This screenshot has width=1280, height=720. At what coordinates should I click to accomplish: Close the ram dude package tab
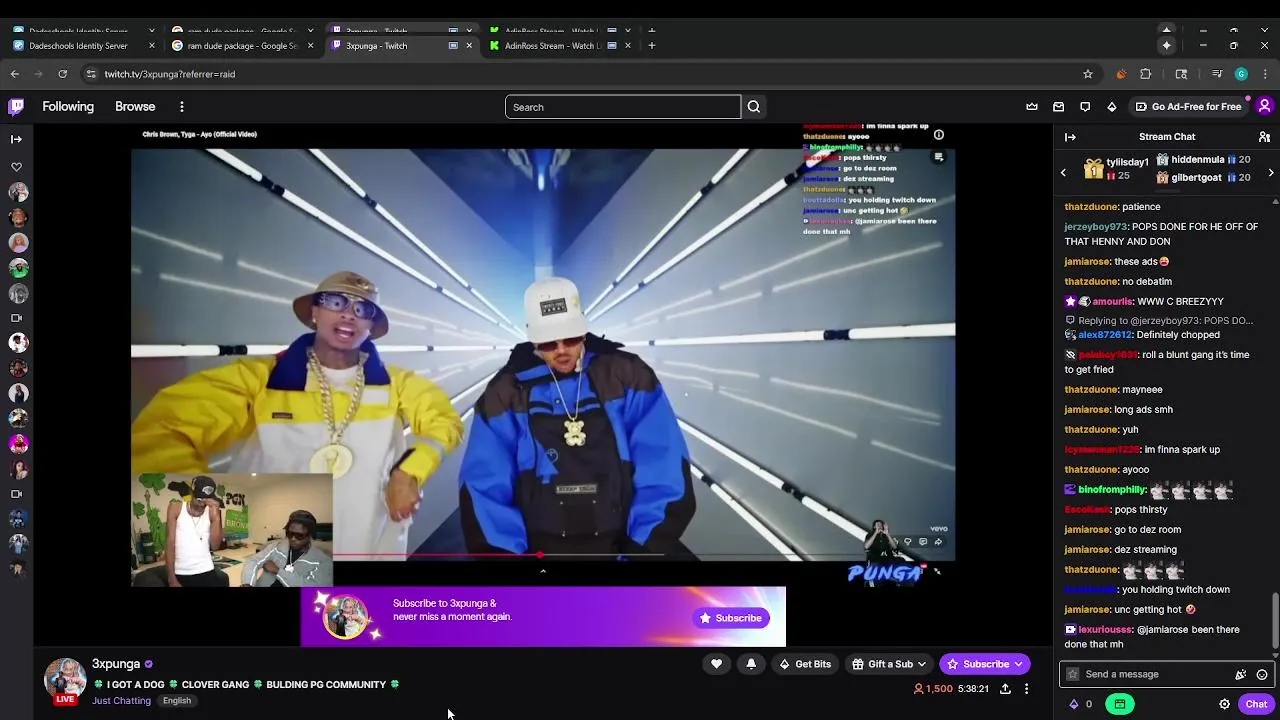coord(310,45)
